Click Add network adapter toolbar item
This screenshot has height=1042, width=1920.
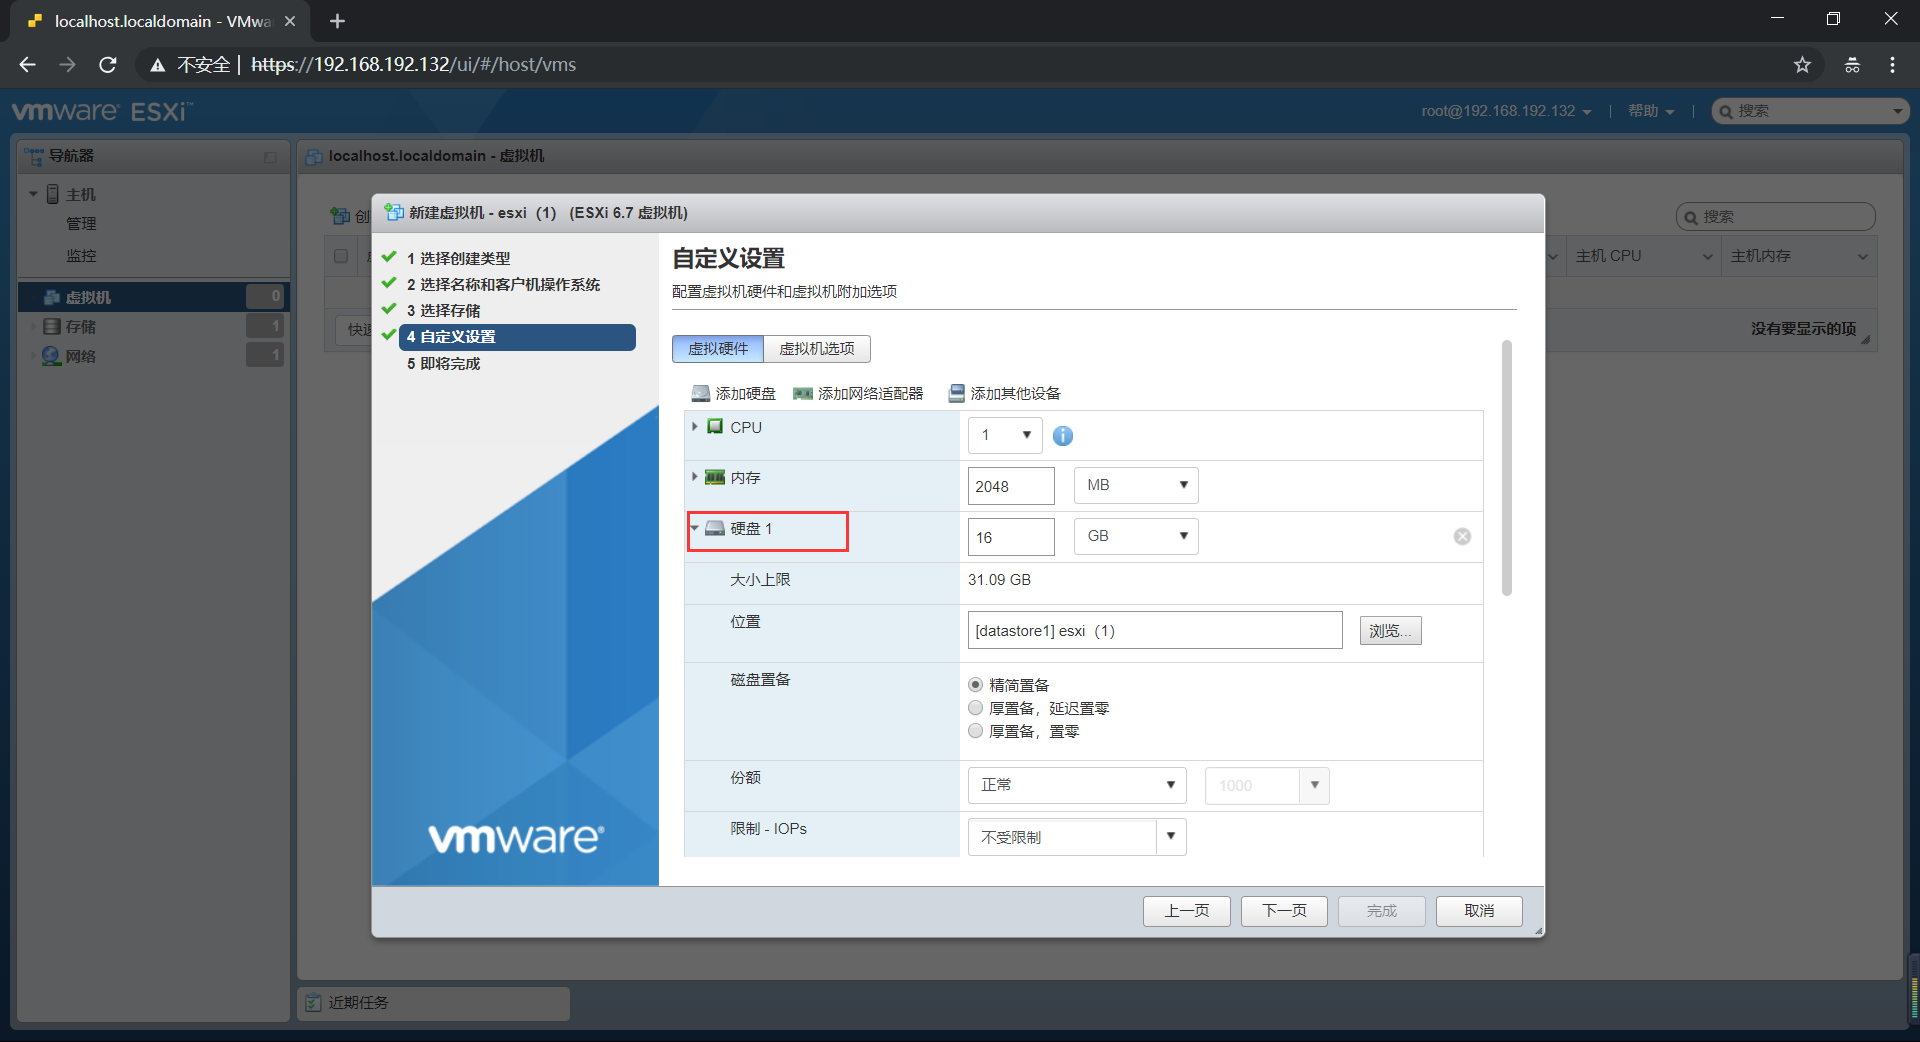pyautogui.click(x=858, y=394)
